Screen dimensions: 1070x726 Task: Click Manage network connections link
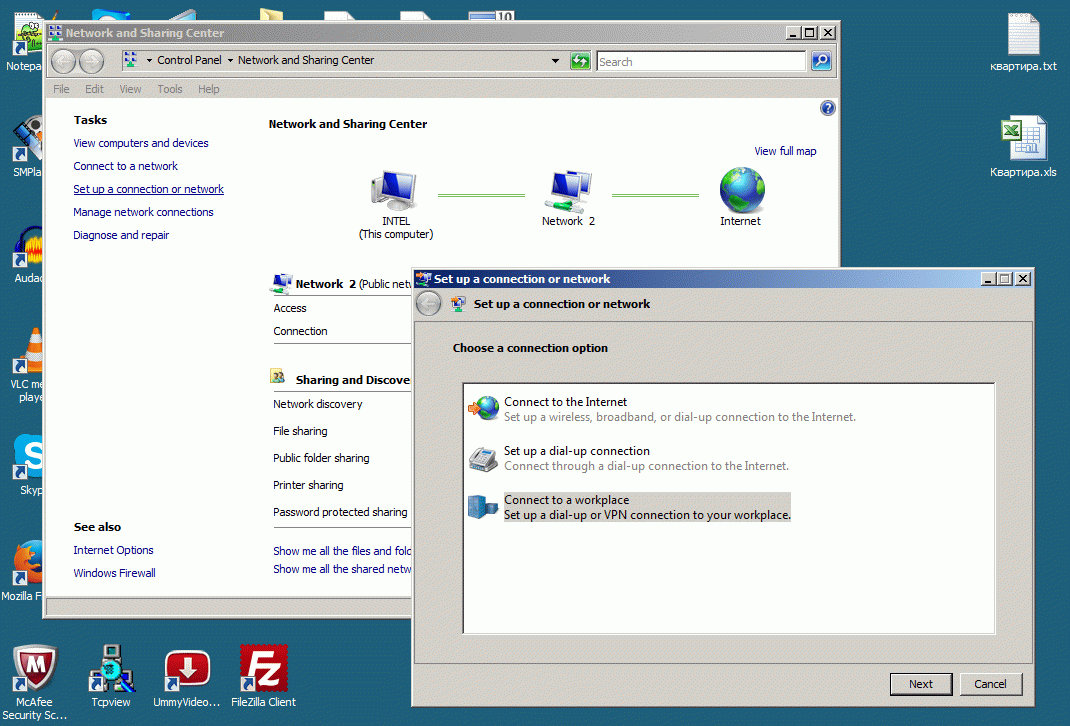coord(143,212)
